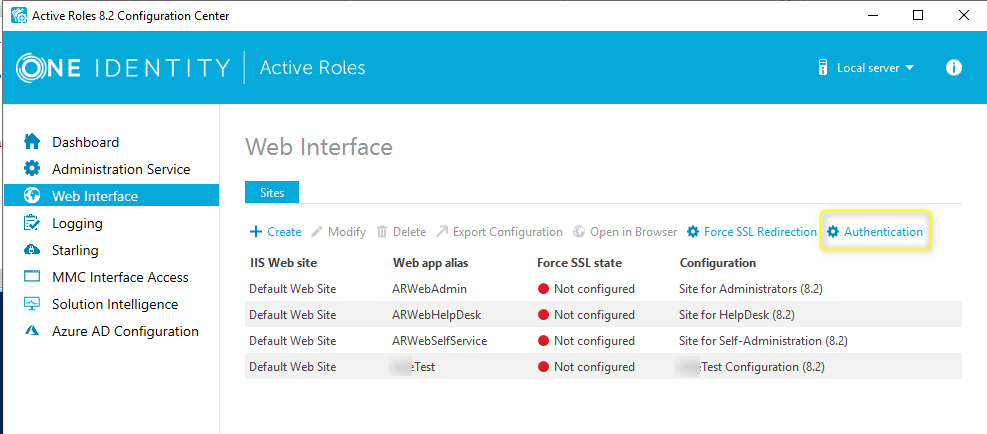Open the Starling section
Image resolution: width=987 pixels, height=434 pixels.
pos(76,250)
